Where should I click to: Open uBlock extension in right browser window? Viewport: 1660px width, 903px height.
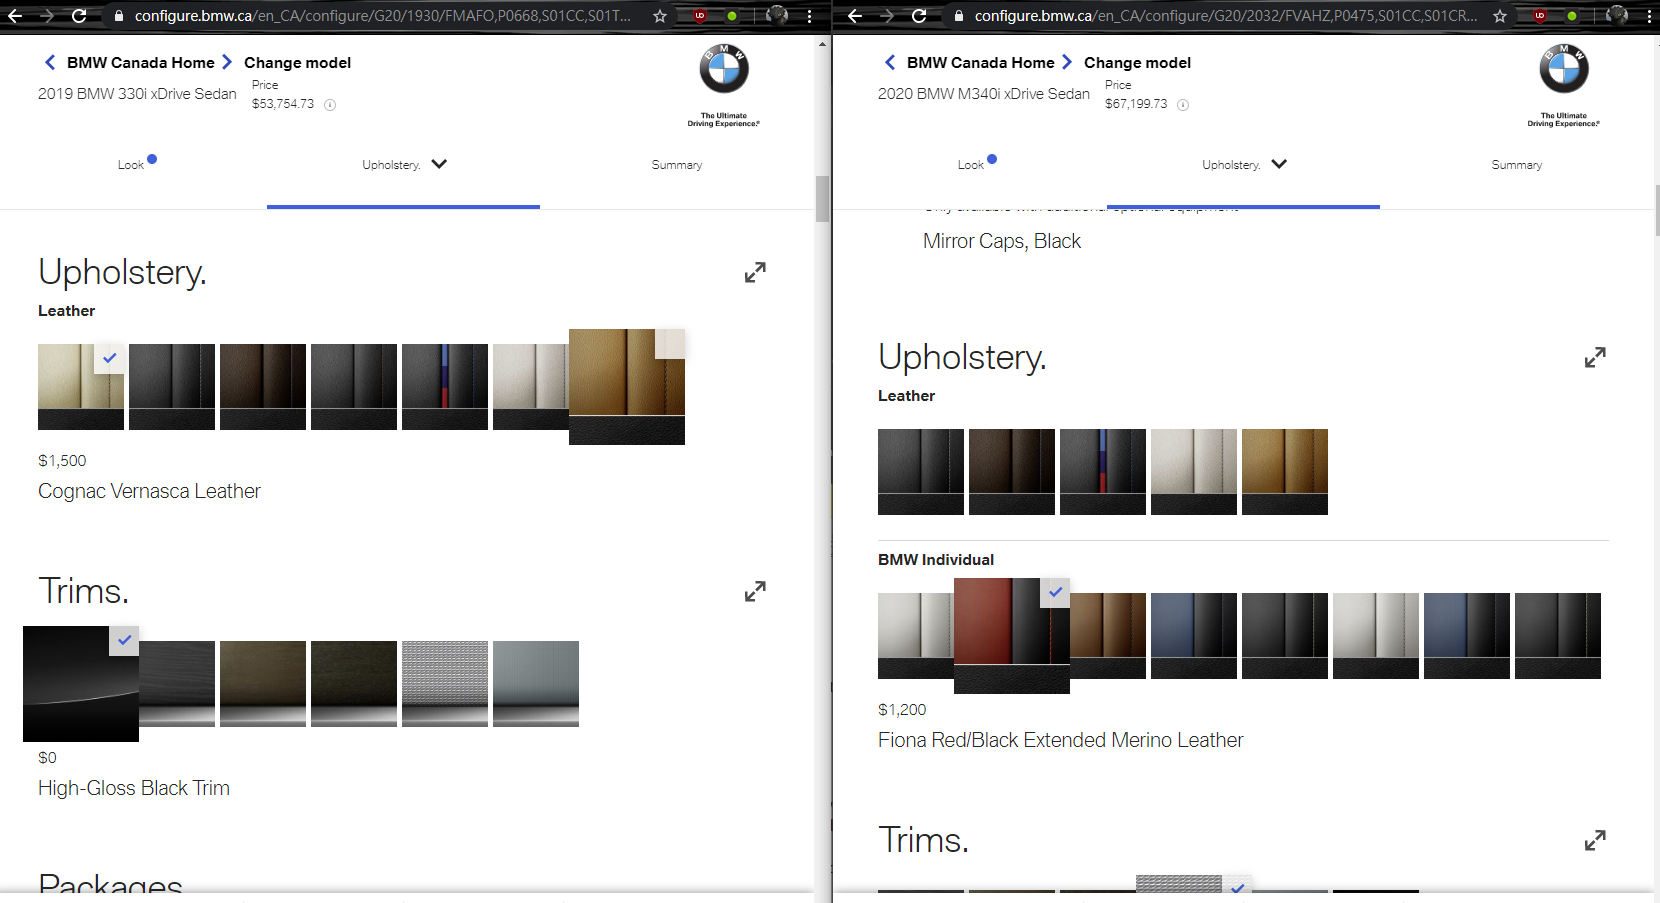coord(1540,16)
